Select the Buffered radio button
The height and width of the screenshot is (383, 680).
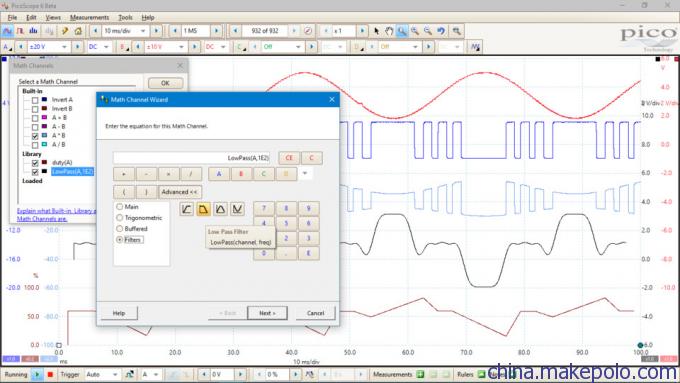120,229
